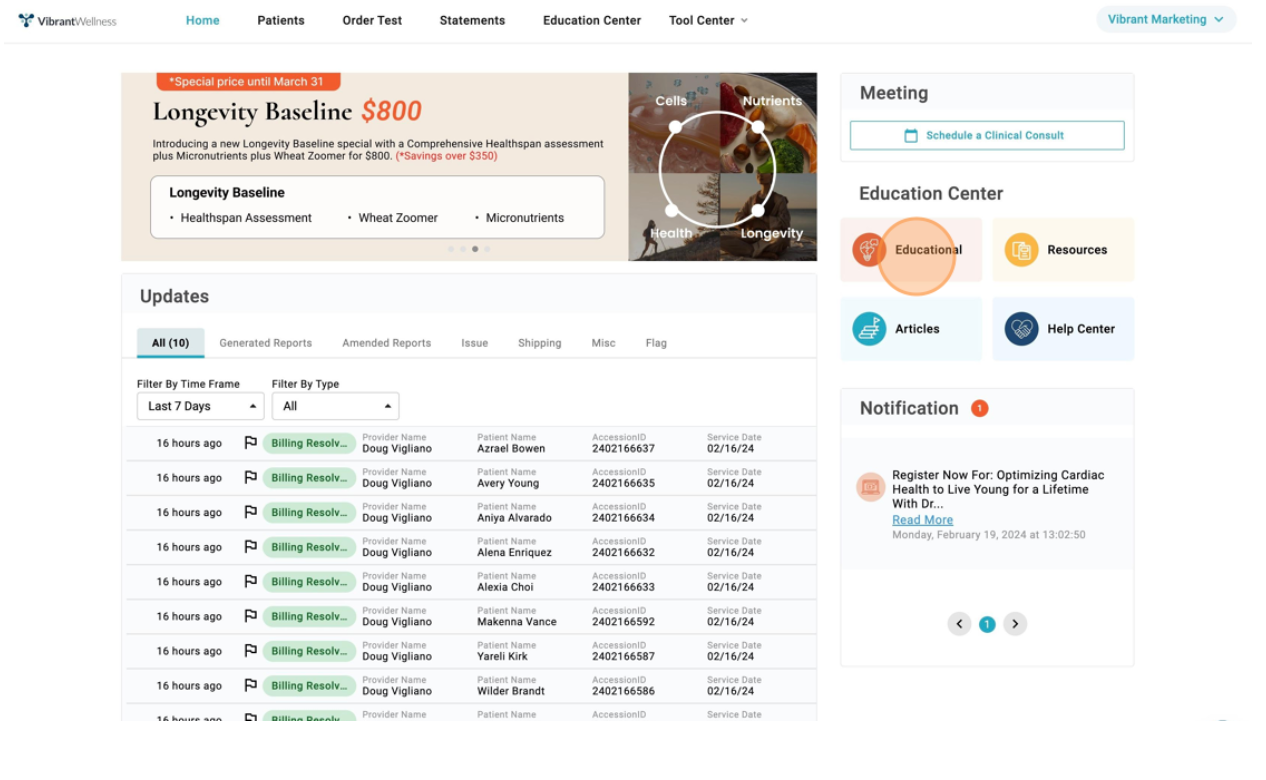Click the flag icon for Makenna Vance
Image resolution: width=1266 pixels, height=780 pixels.
[x=251, y=616]
